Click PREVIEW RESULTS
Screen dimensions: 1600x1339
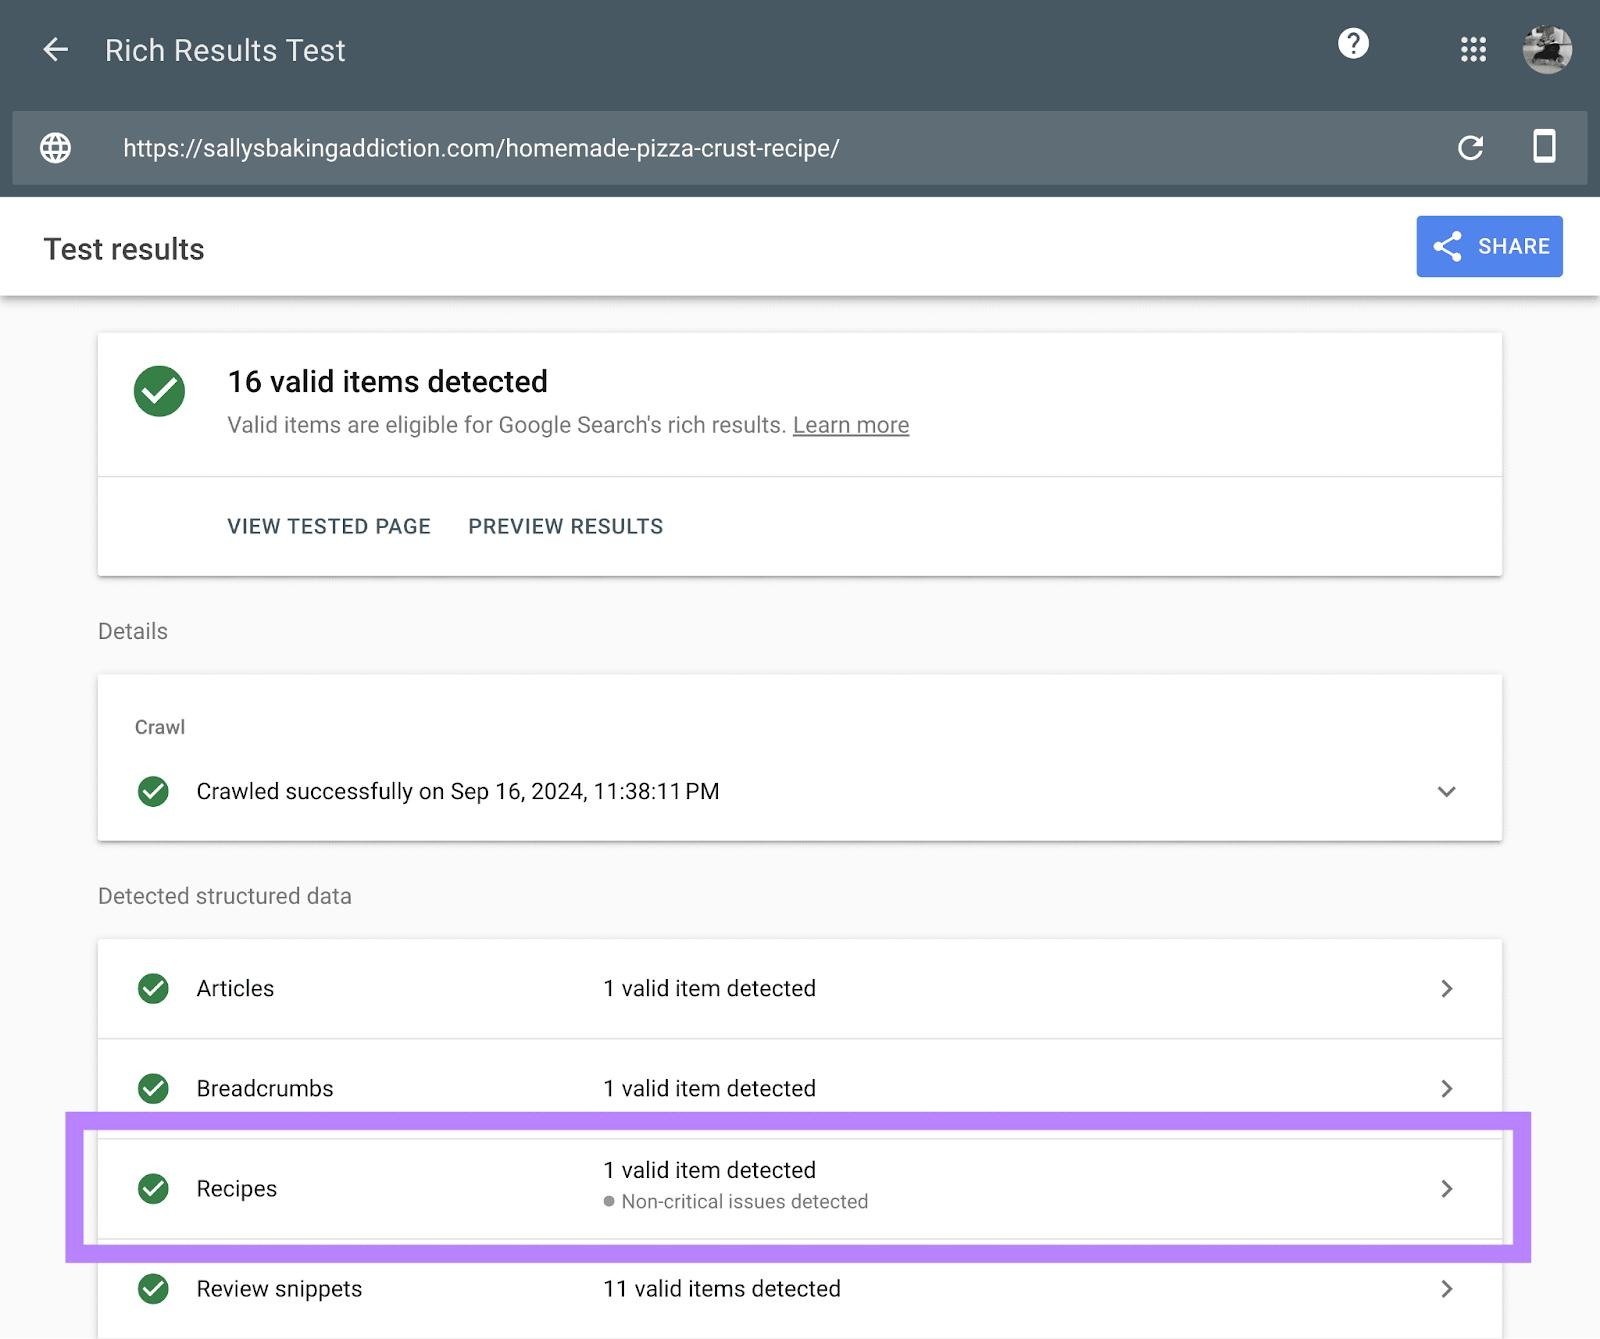tap(566, 526)
